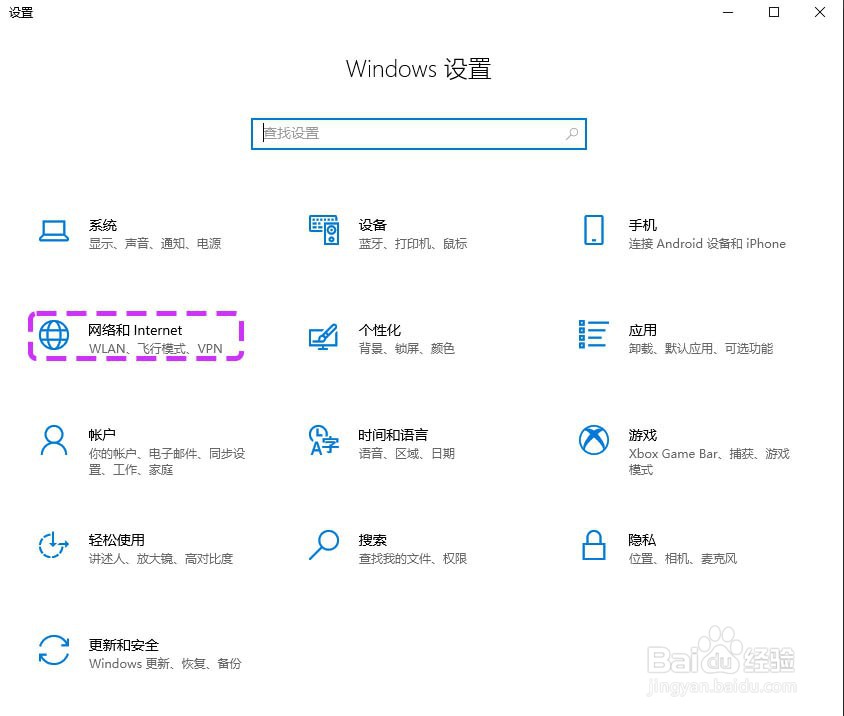844x716 pixels.
Task: Click the 应用 list icon
Action: [x=592, y=335]
